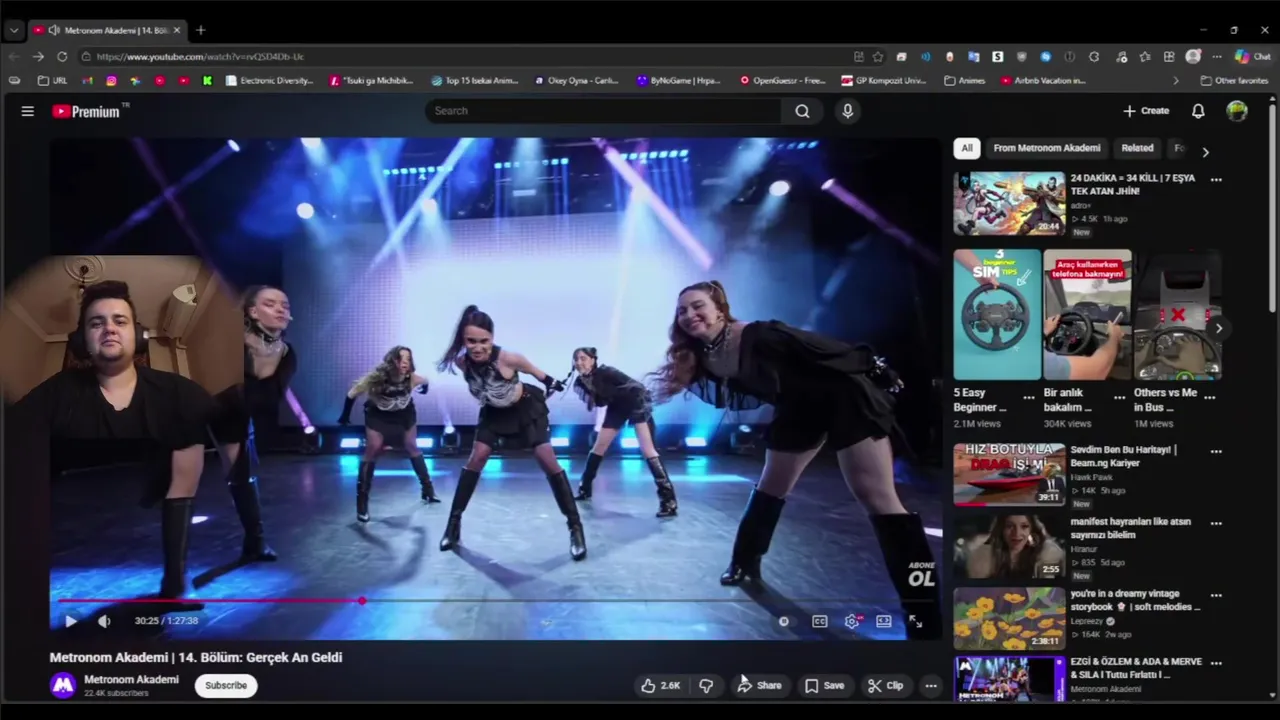The image size is (1280, 720).
Task: Show more bookmarks overflow chevron
Action: (1175, 80)
